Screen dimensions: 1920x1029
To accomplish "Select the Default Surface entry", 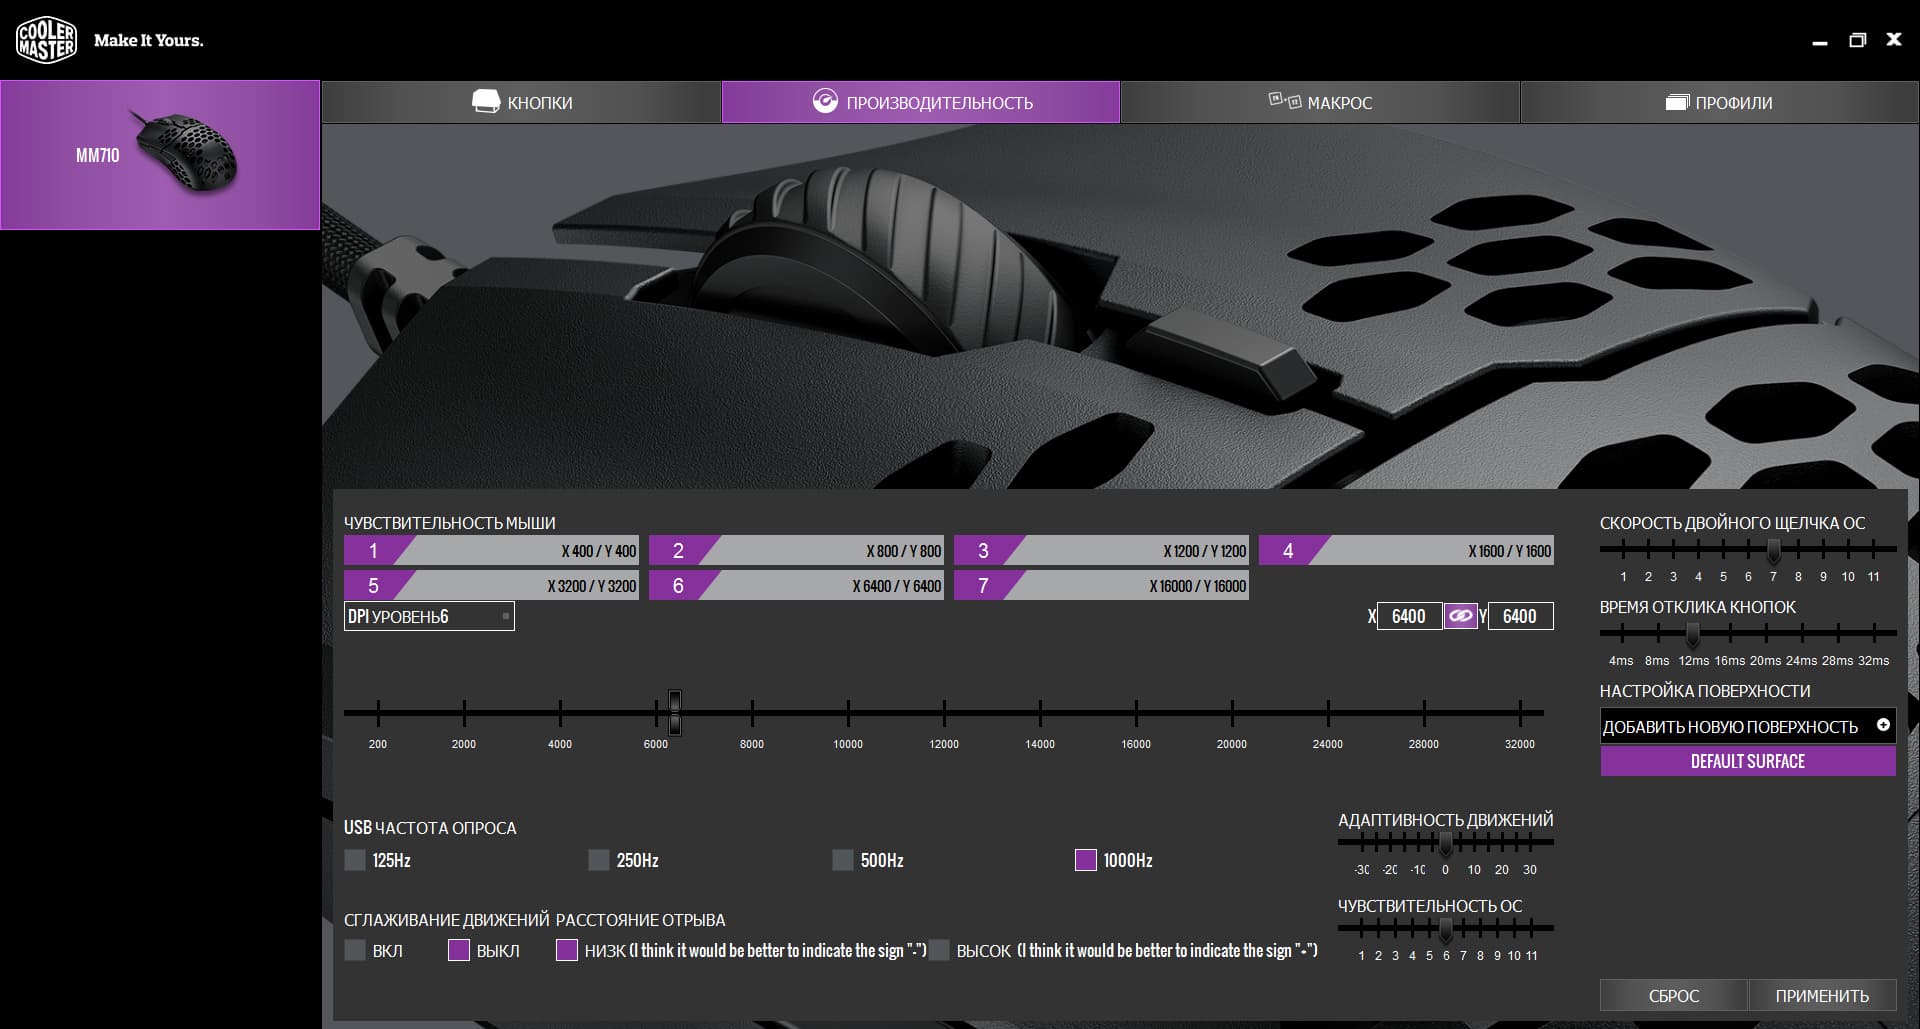I will coord(1747,761).
